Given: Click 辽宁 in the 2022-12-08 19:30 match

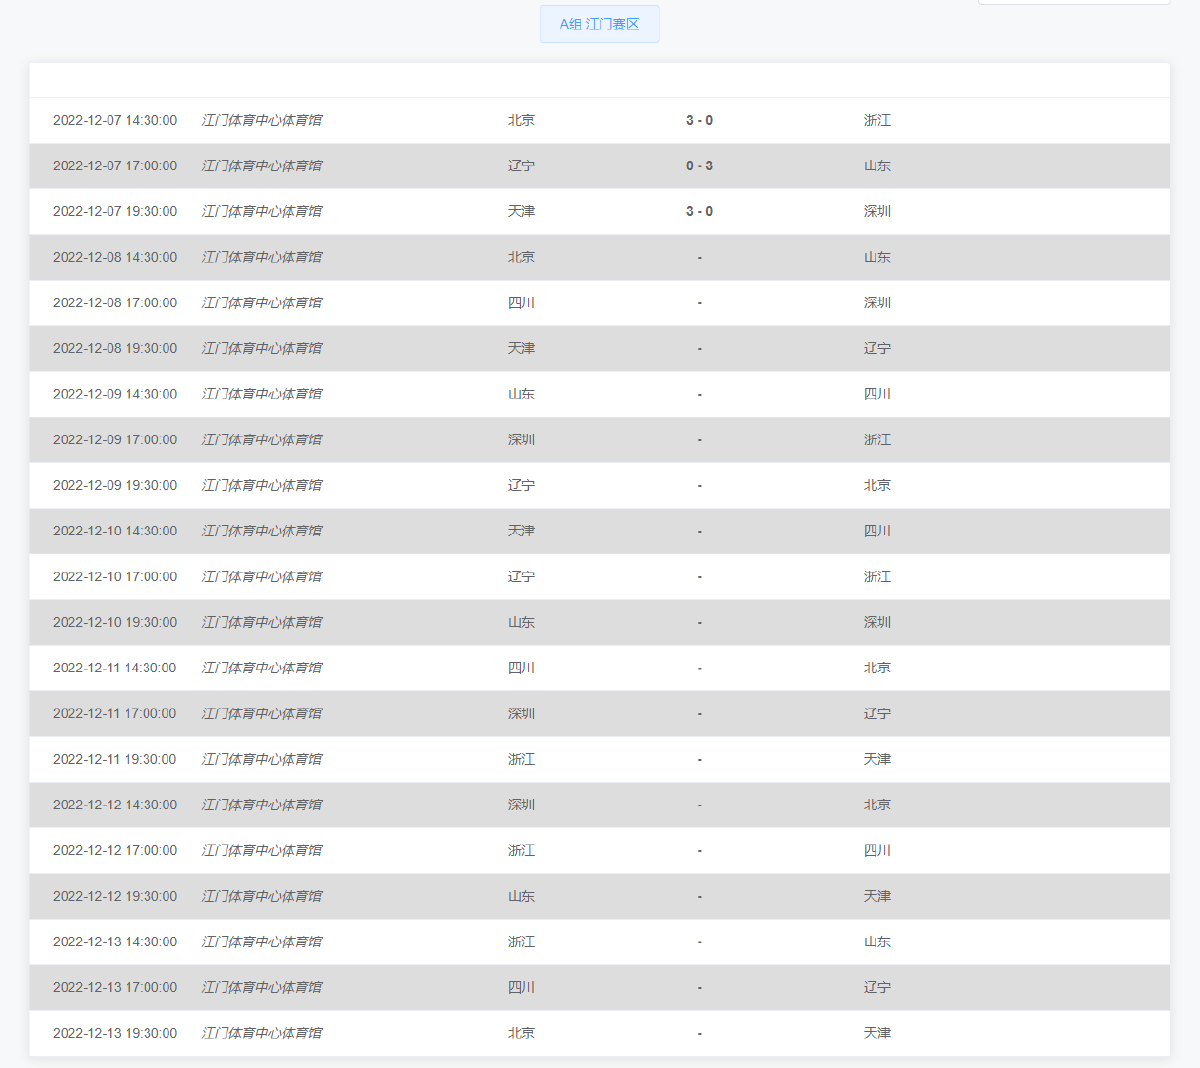Looking at the screenshot, I should [877, 348].
